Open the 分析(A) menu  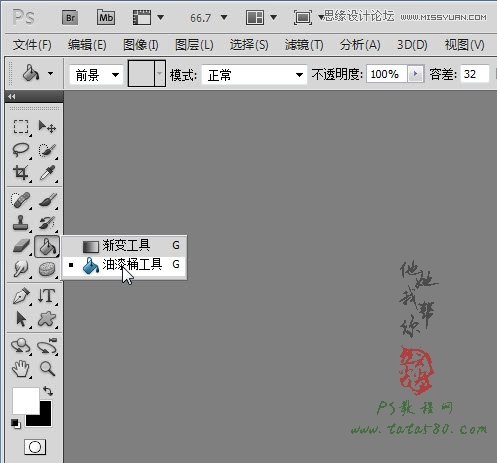pos(360,45)
